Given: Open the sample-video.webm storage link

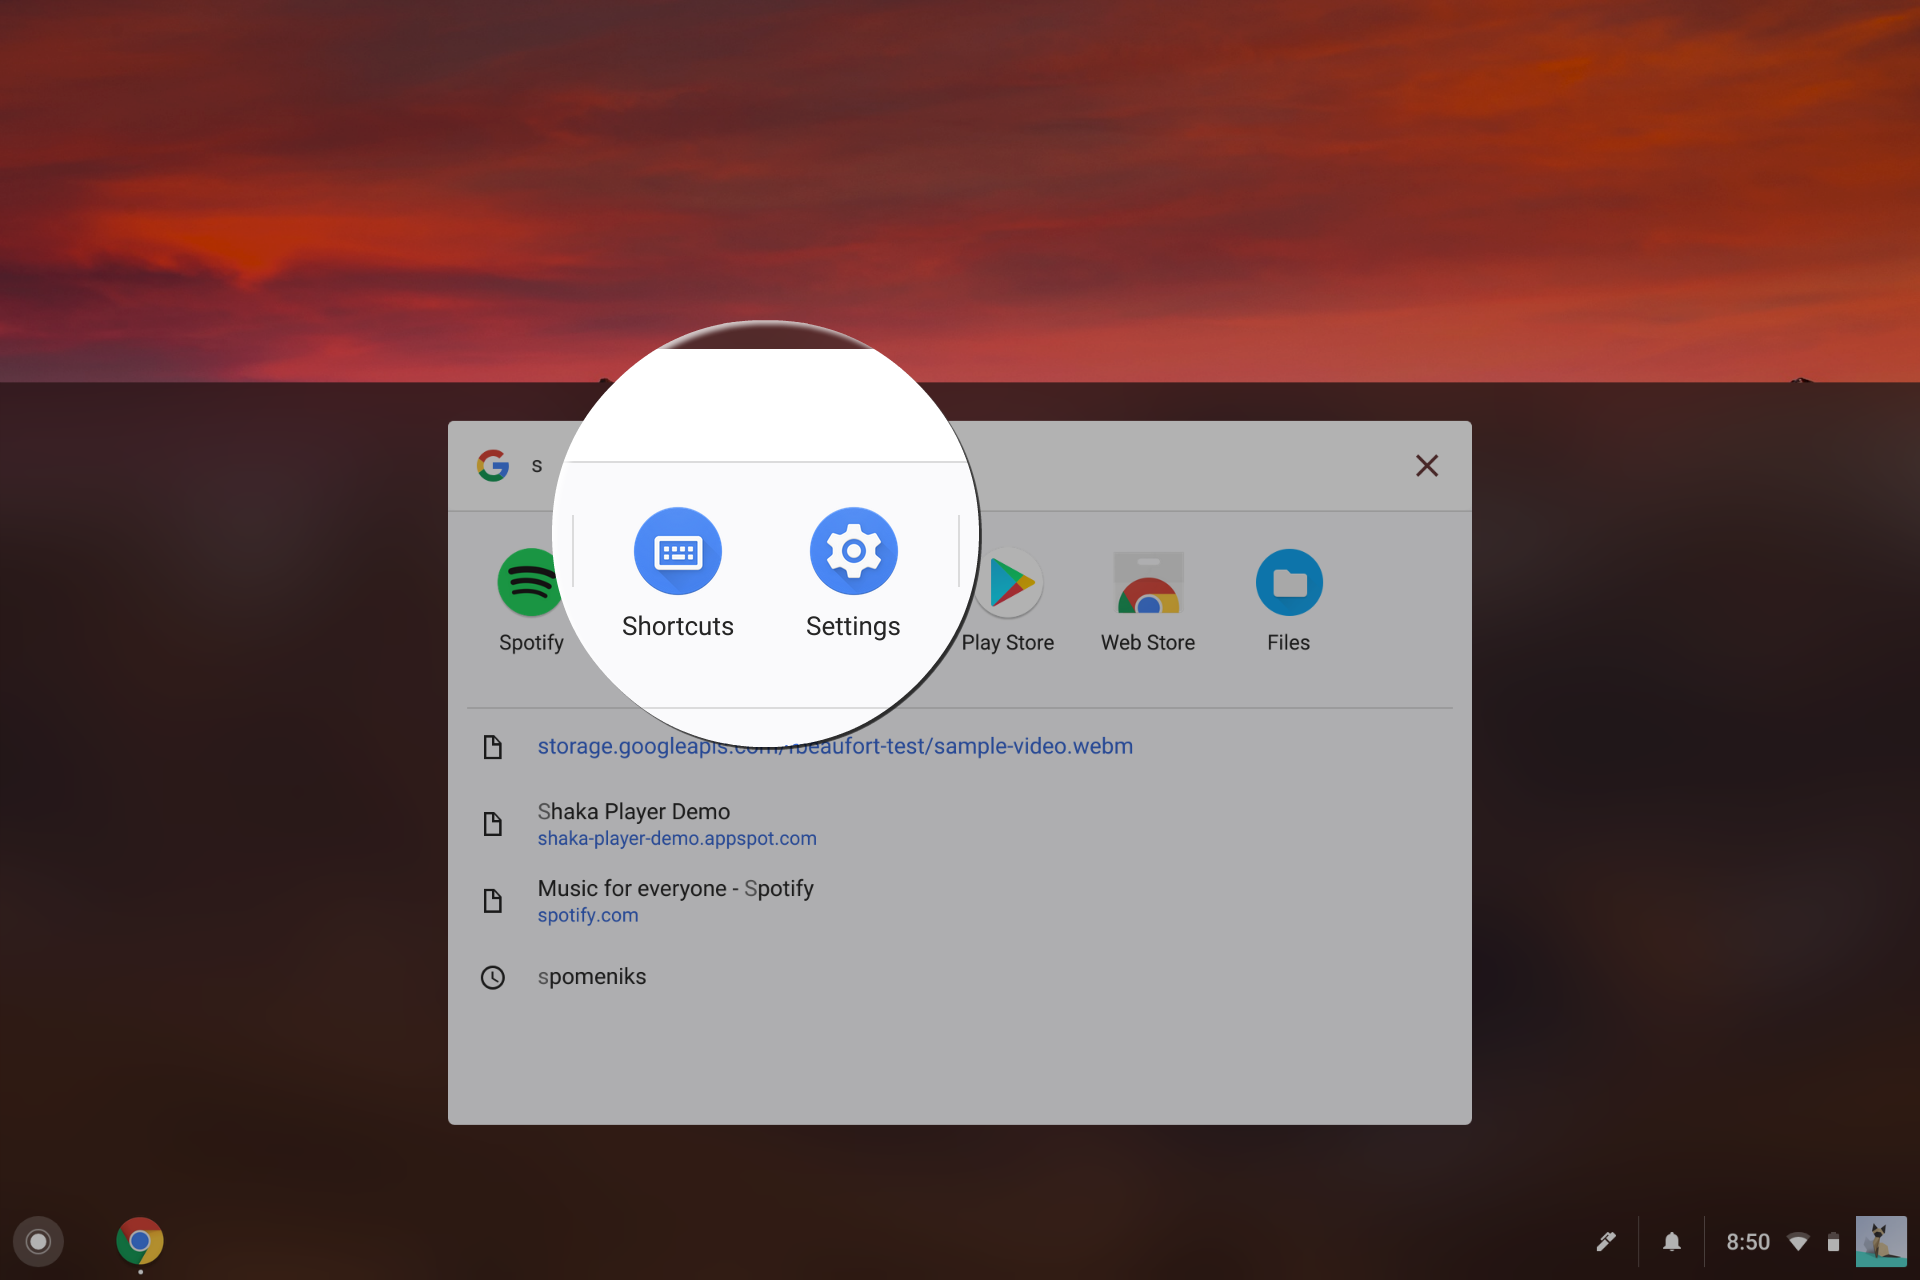Looking at the screenshot, I should 834,746.
